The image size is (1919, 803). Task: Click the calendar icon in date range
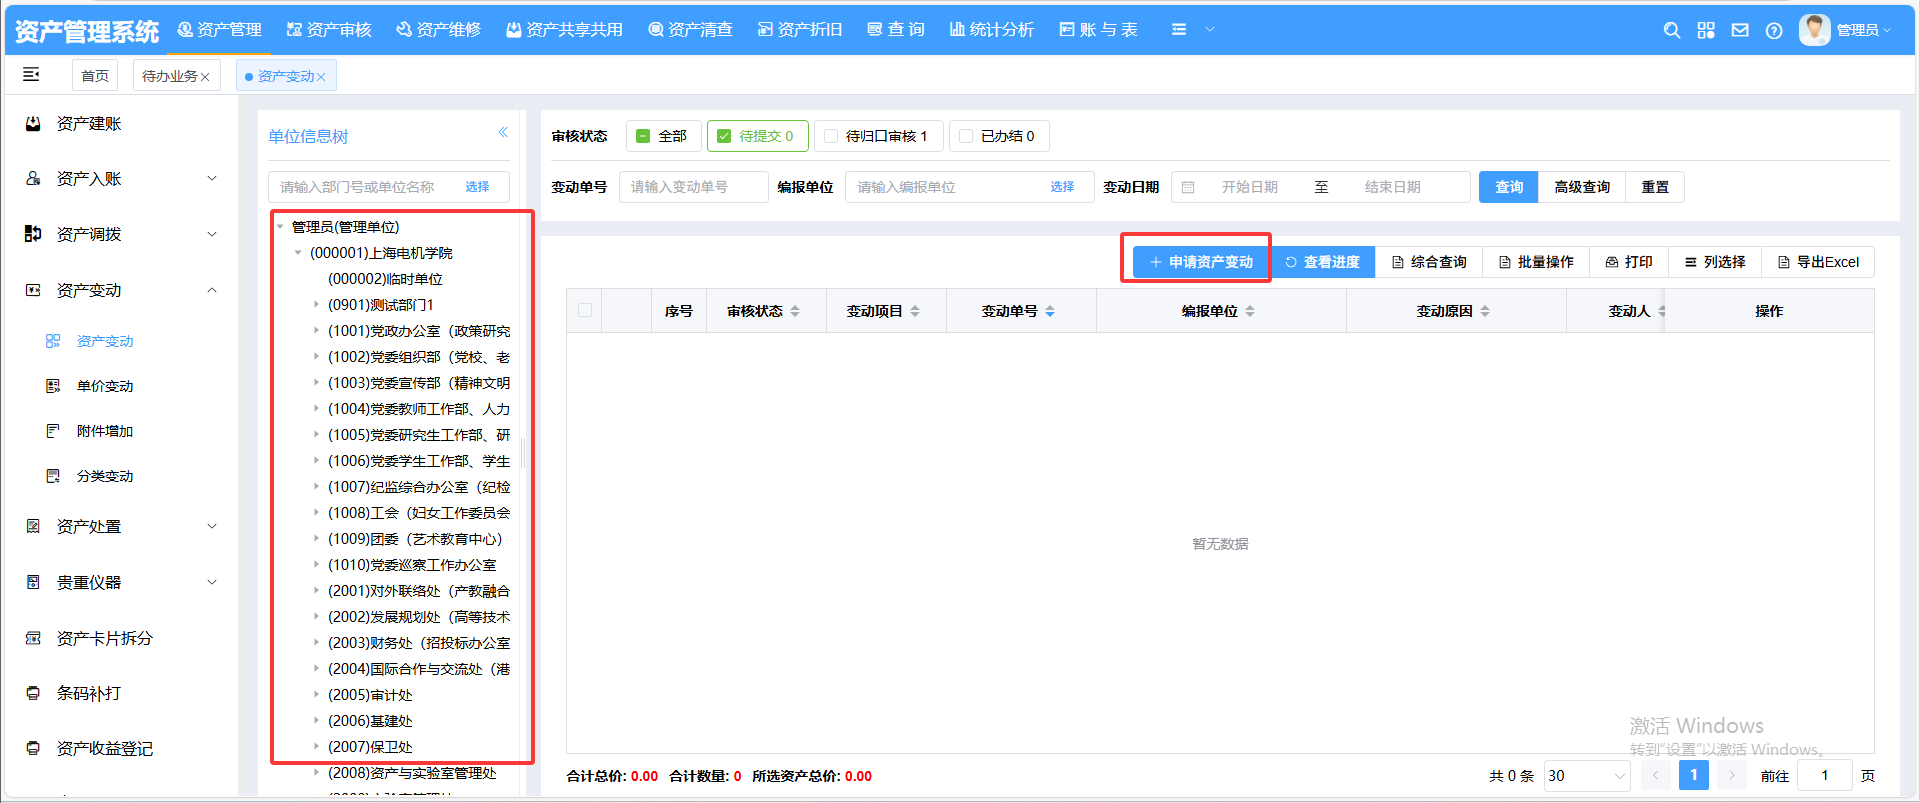(x=1188, y=187)
